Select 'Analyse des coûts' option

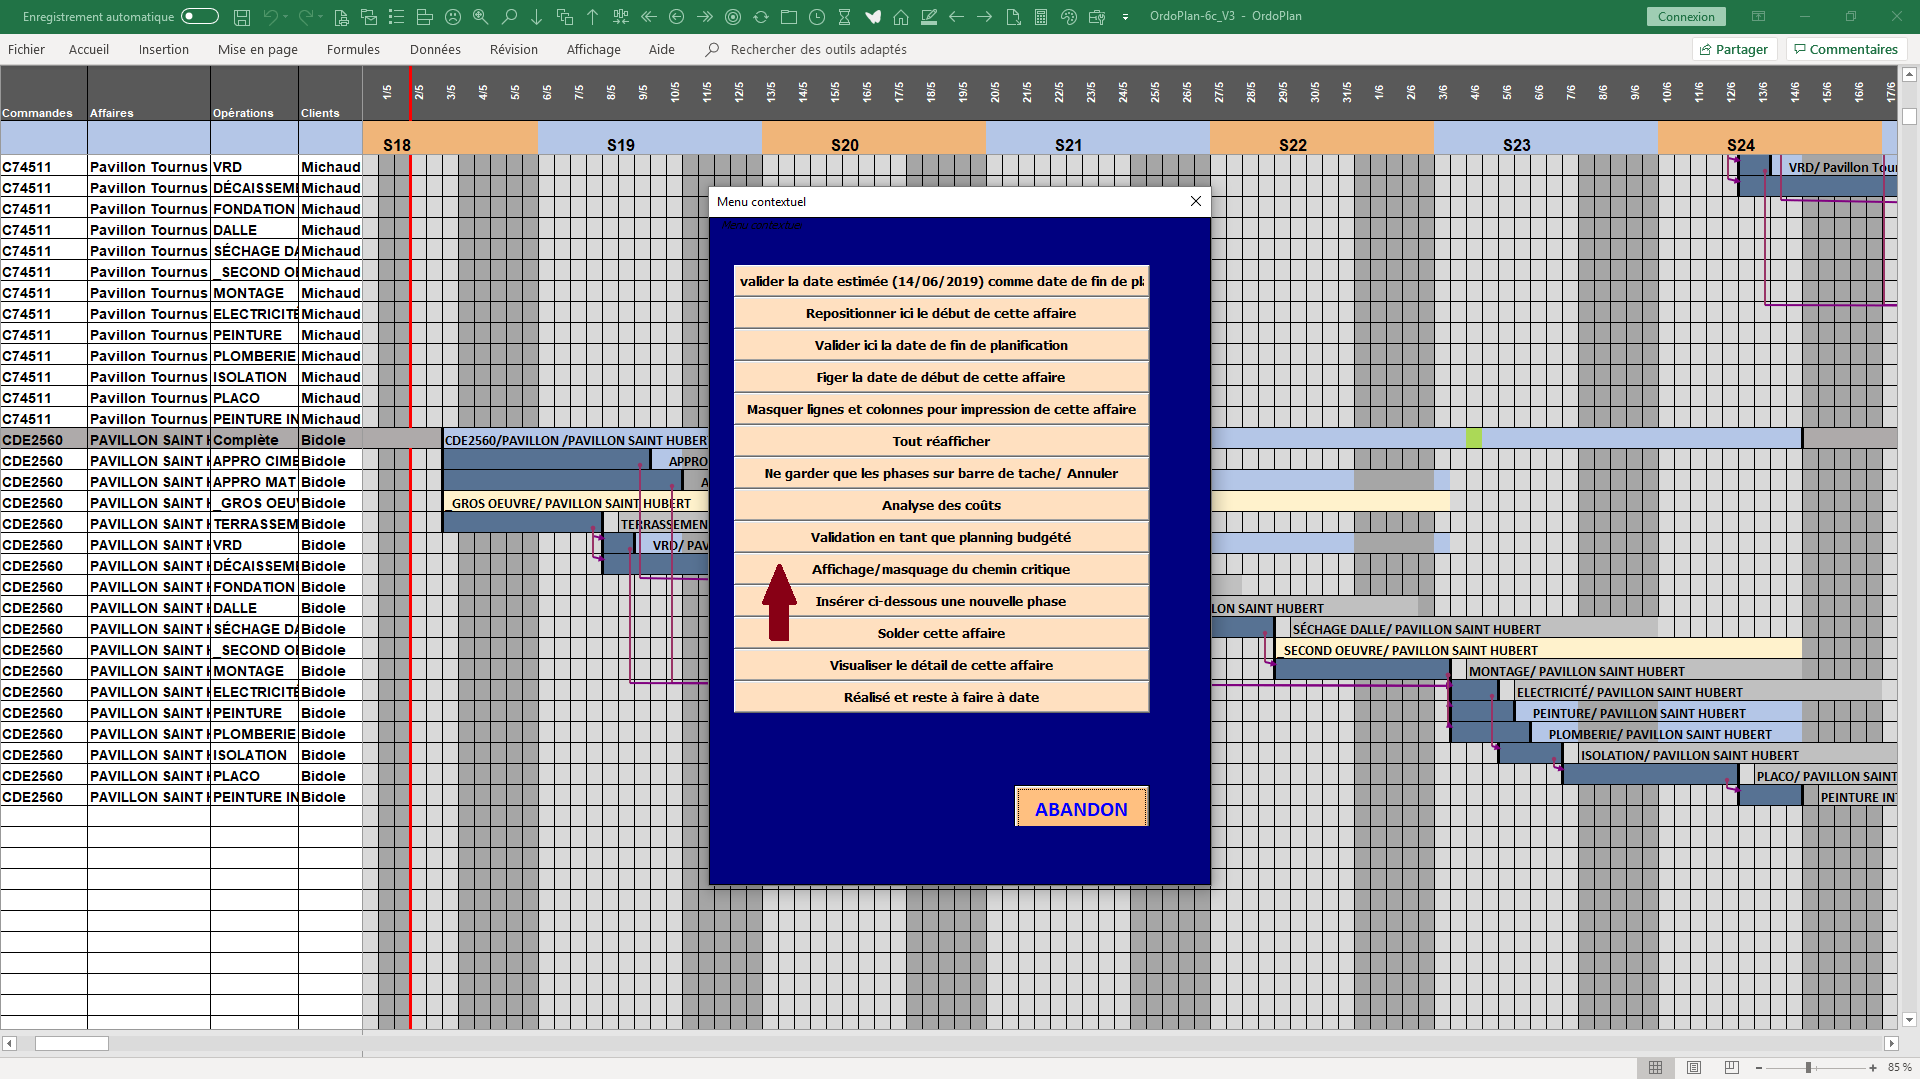[941, 505]
